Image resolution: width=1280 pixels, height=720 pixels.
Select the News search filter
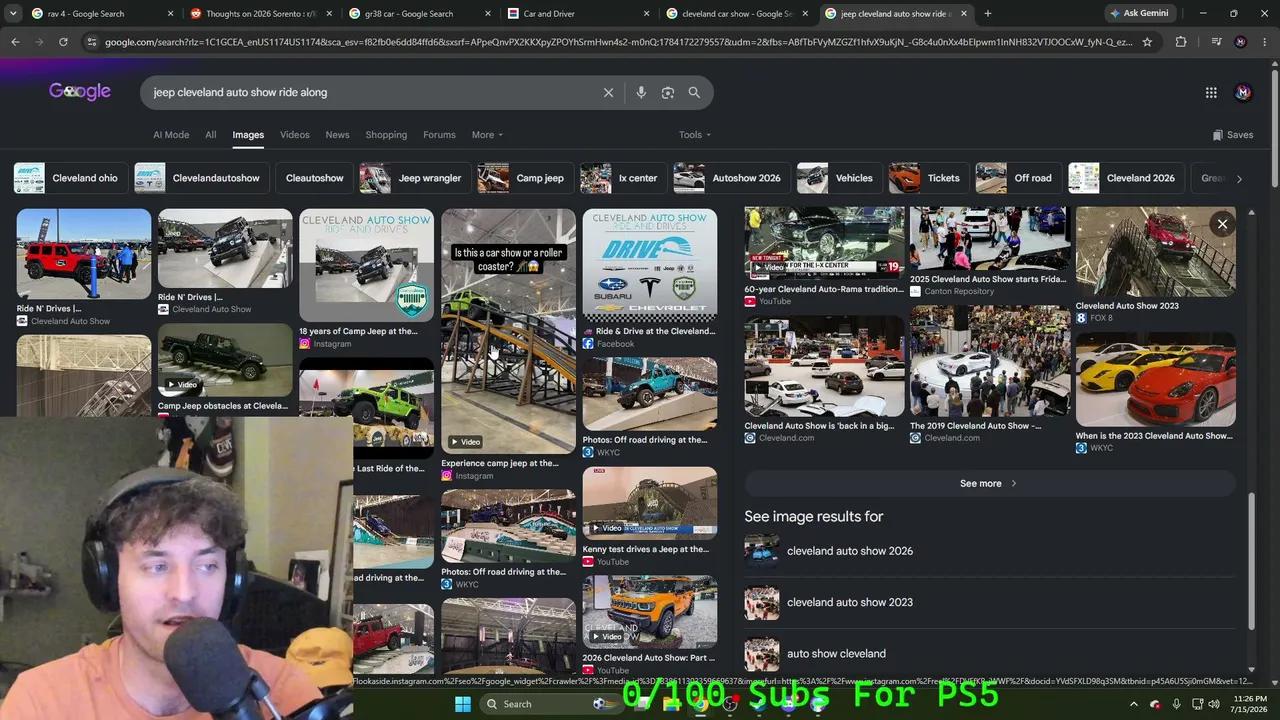point(337,135)
